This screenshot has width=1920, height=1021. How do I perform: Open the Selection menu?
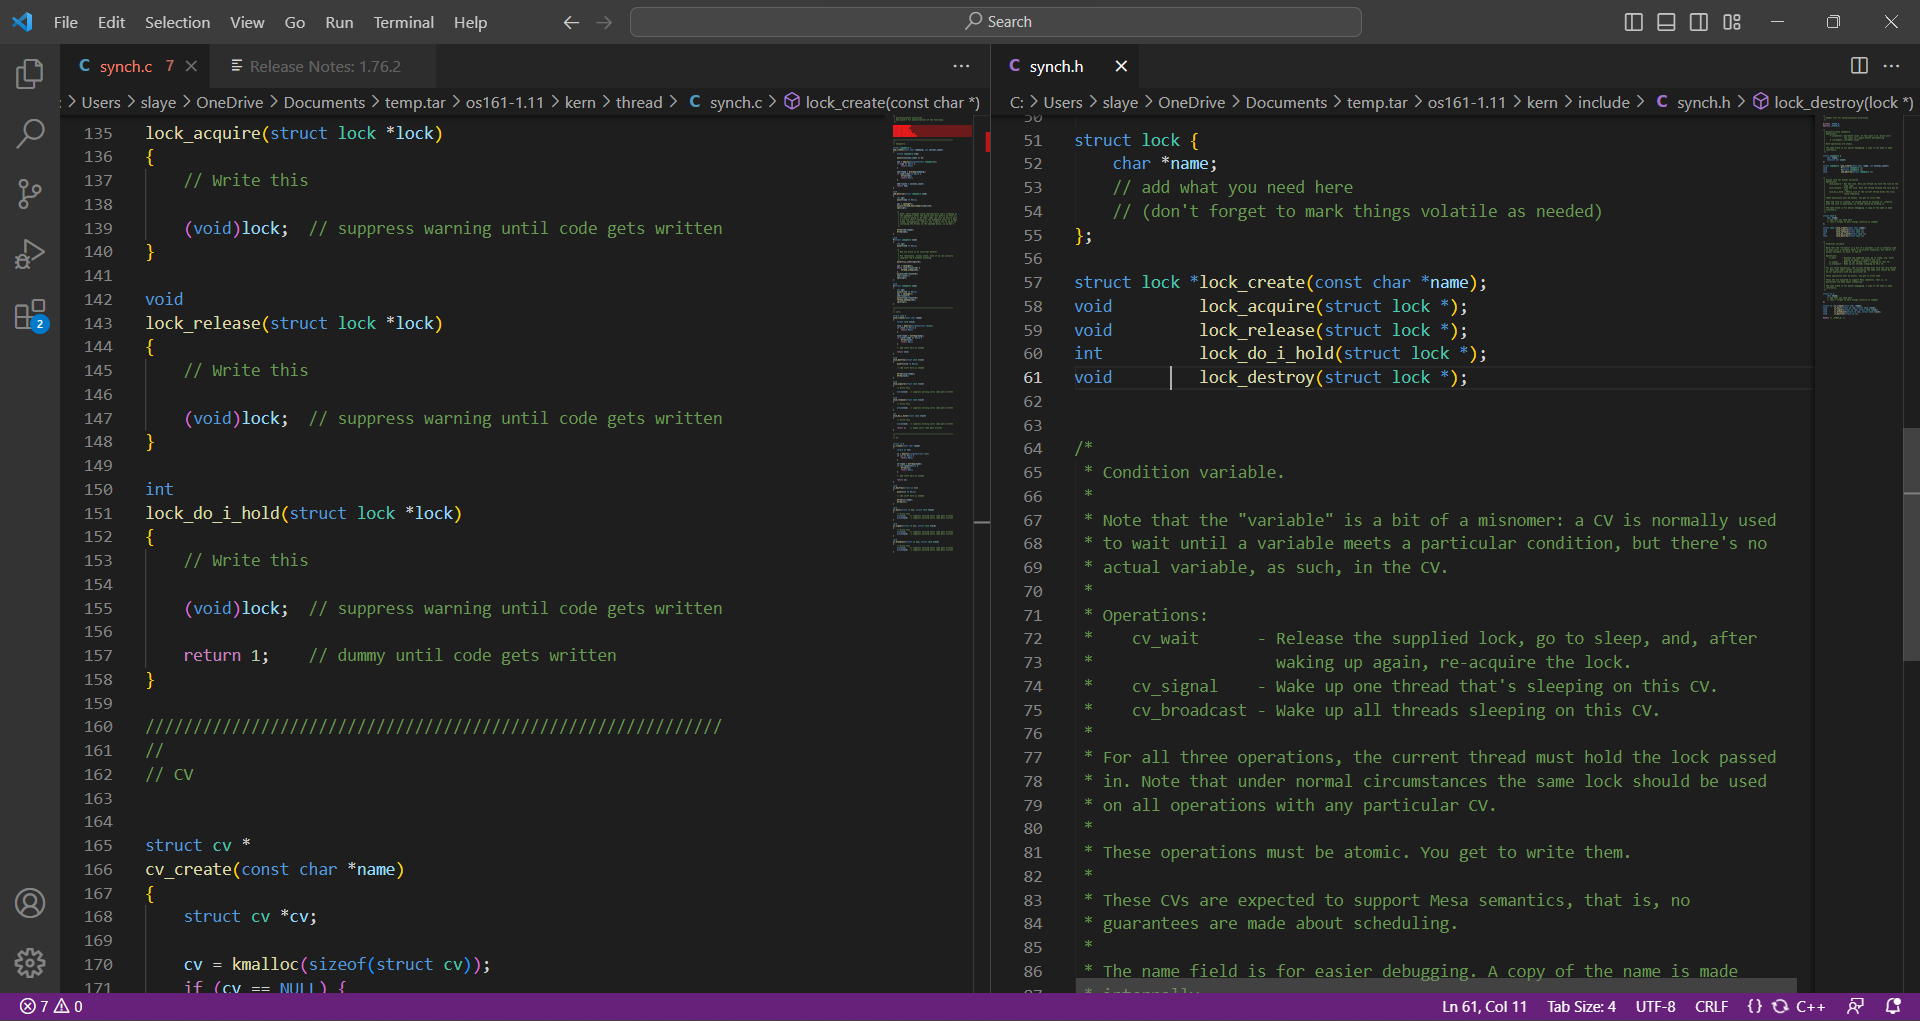(177, 22)
